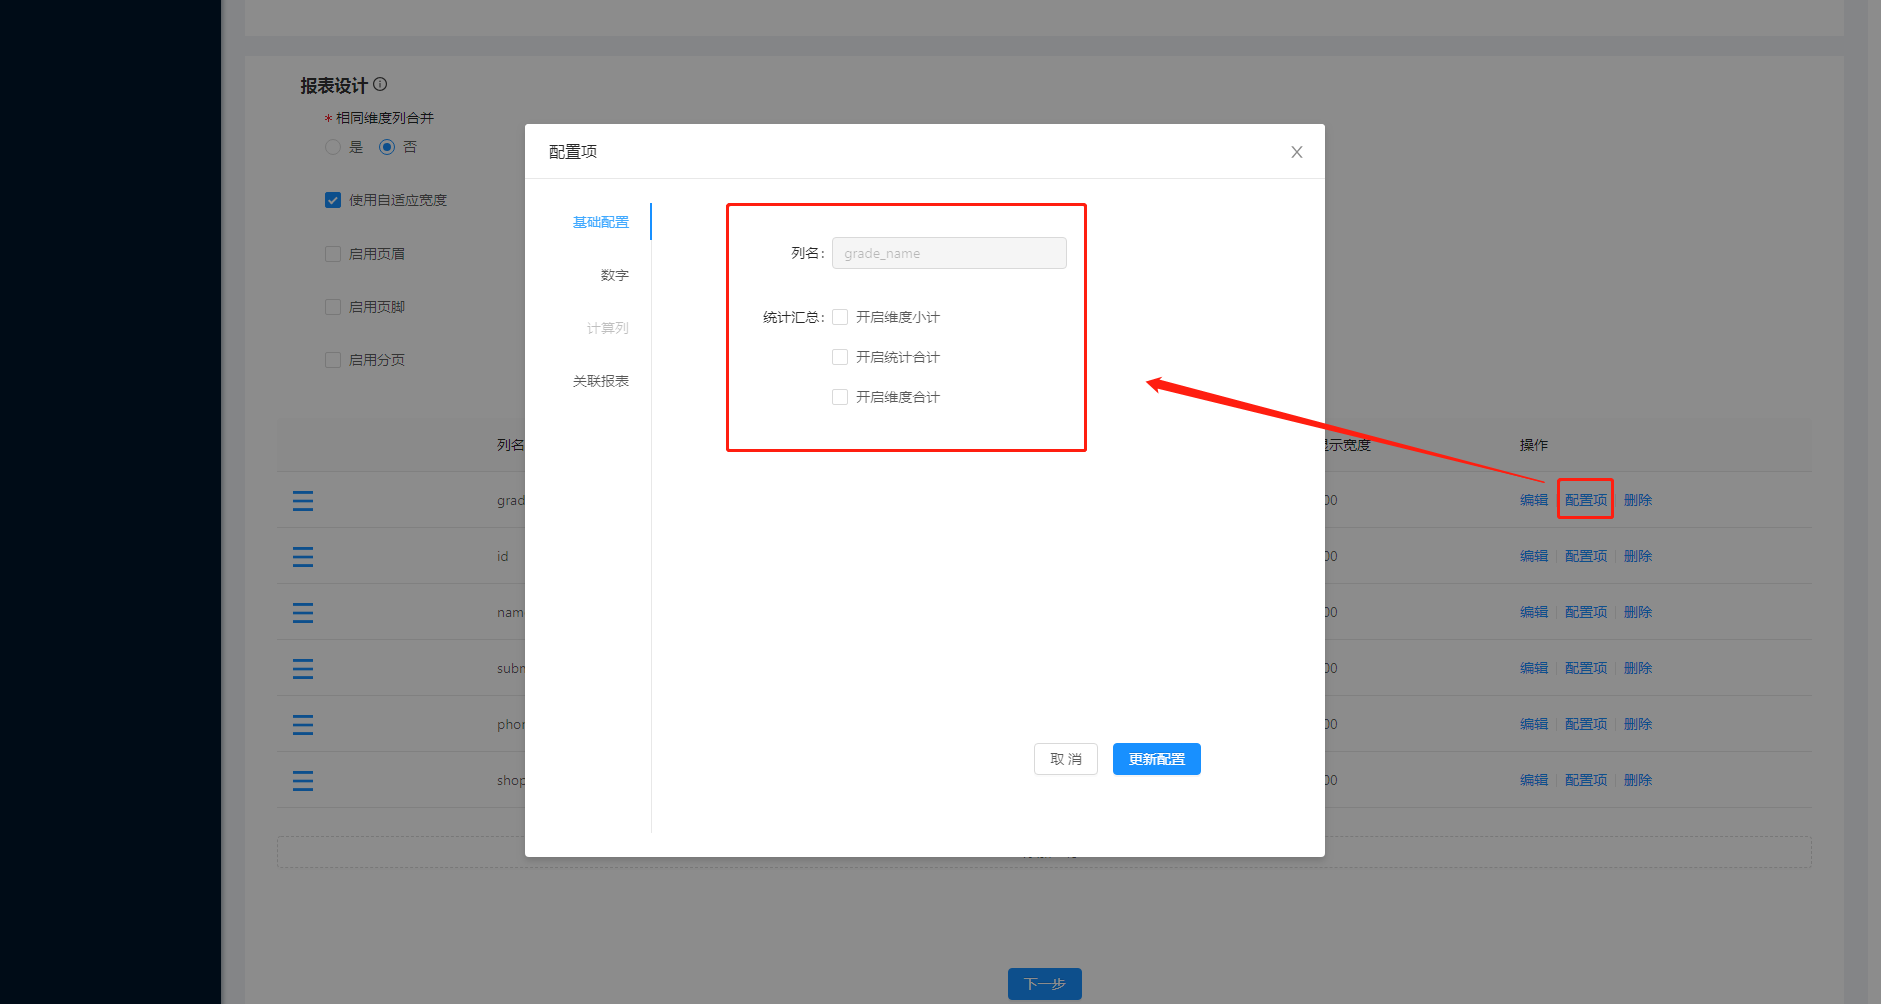The image size is (1881, 1004).
Task: Click 编辑 link in phone row
Action: tap(1534, 724)
